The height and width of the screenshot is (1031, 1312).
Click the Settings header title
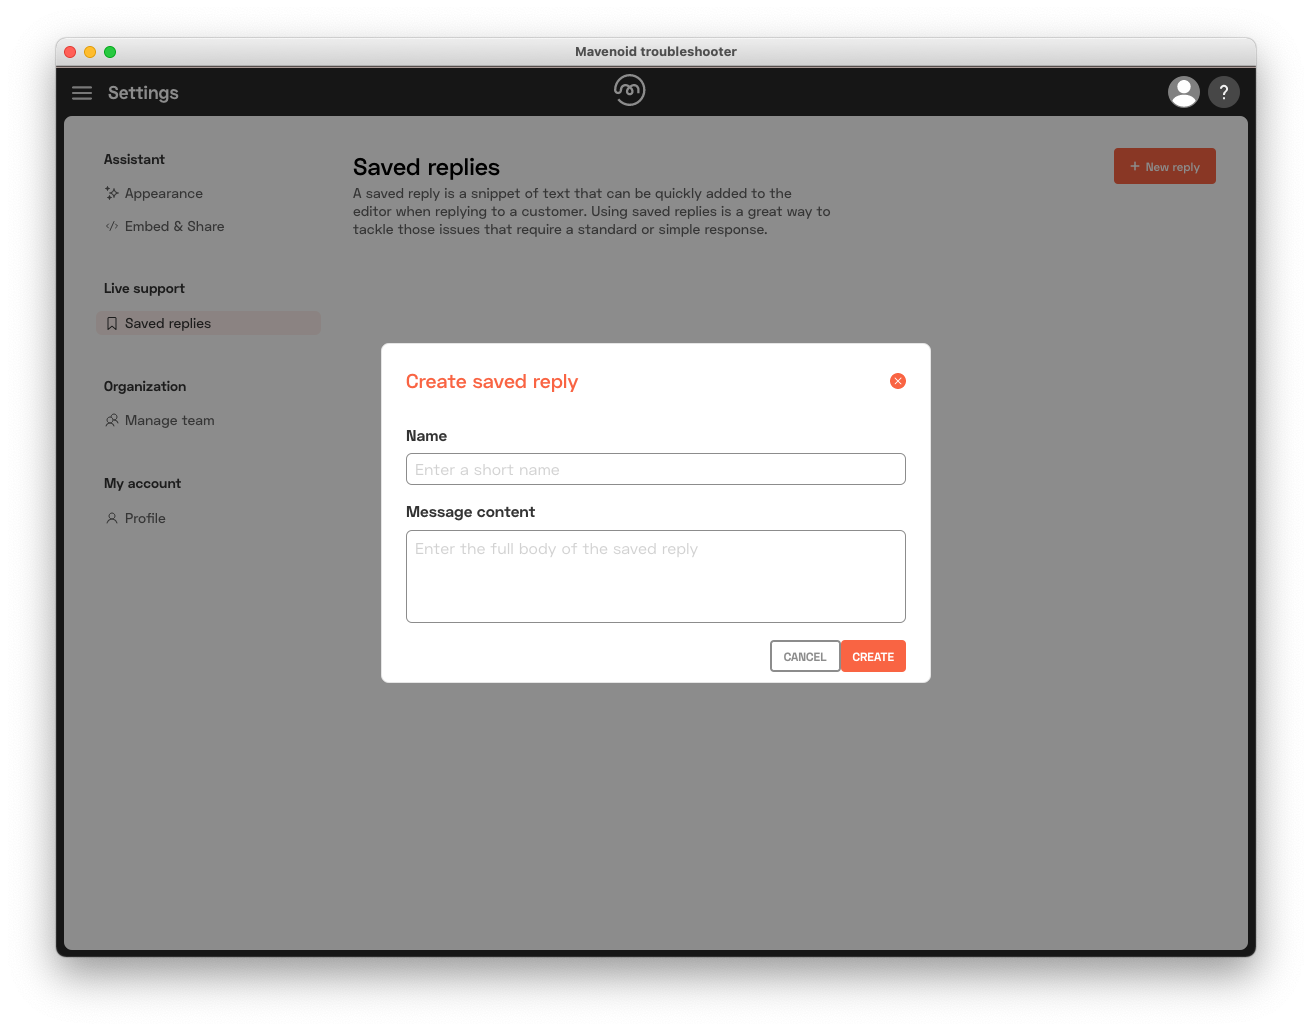point(143,93)
